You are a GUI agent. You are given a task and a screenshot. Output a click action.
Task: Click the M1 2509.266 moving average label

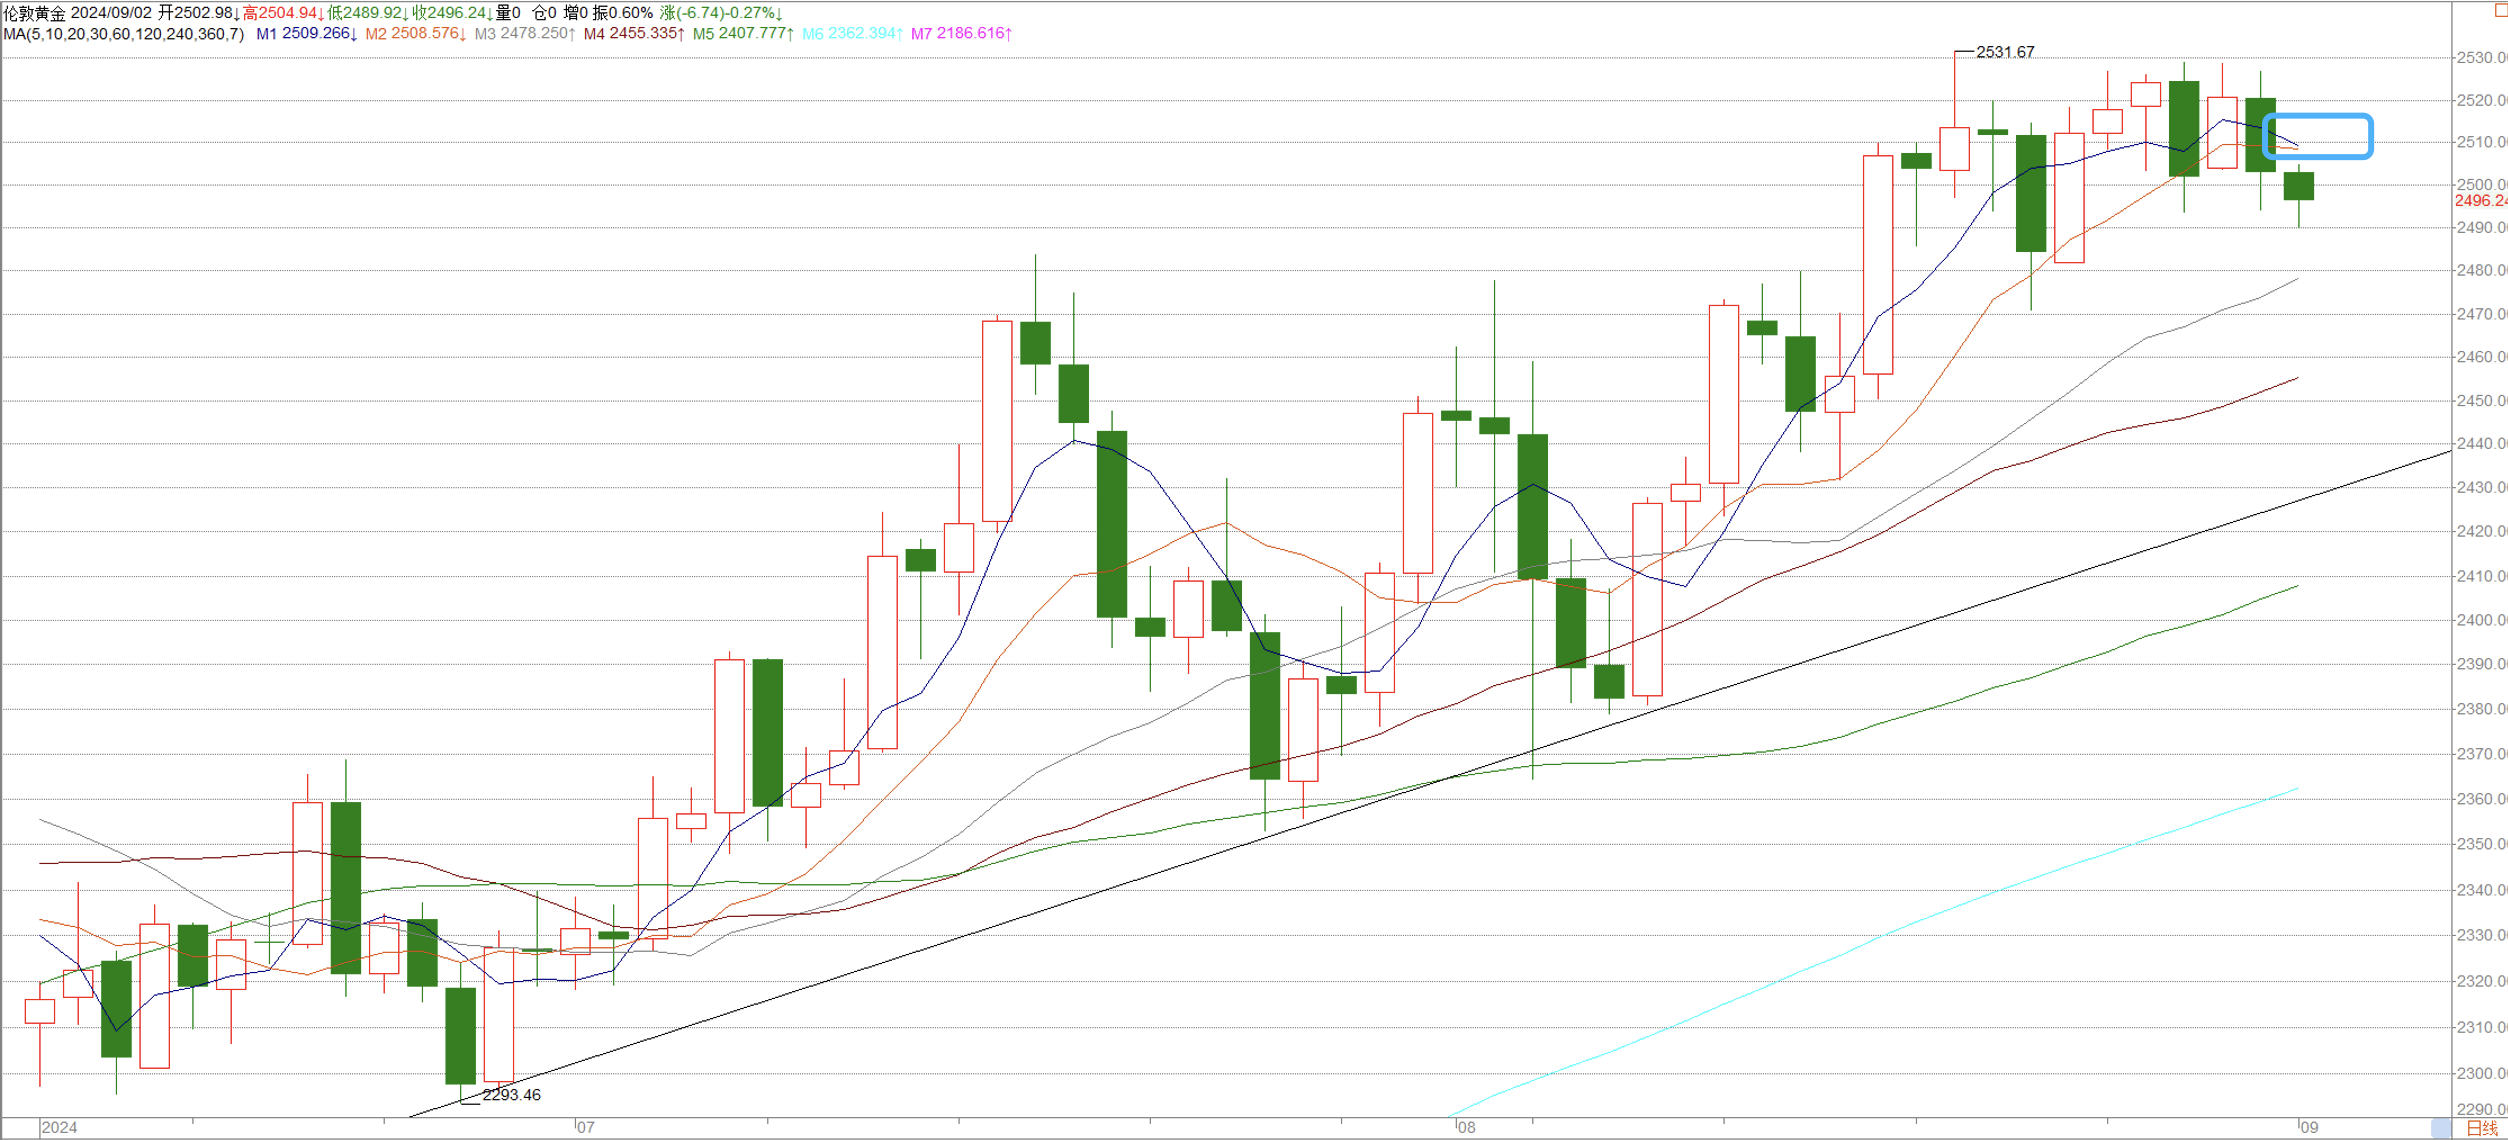click(x=307, y=34)
